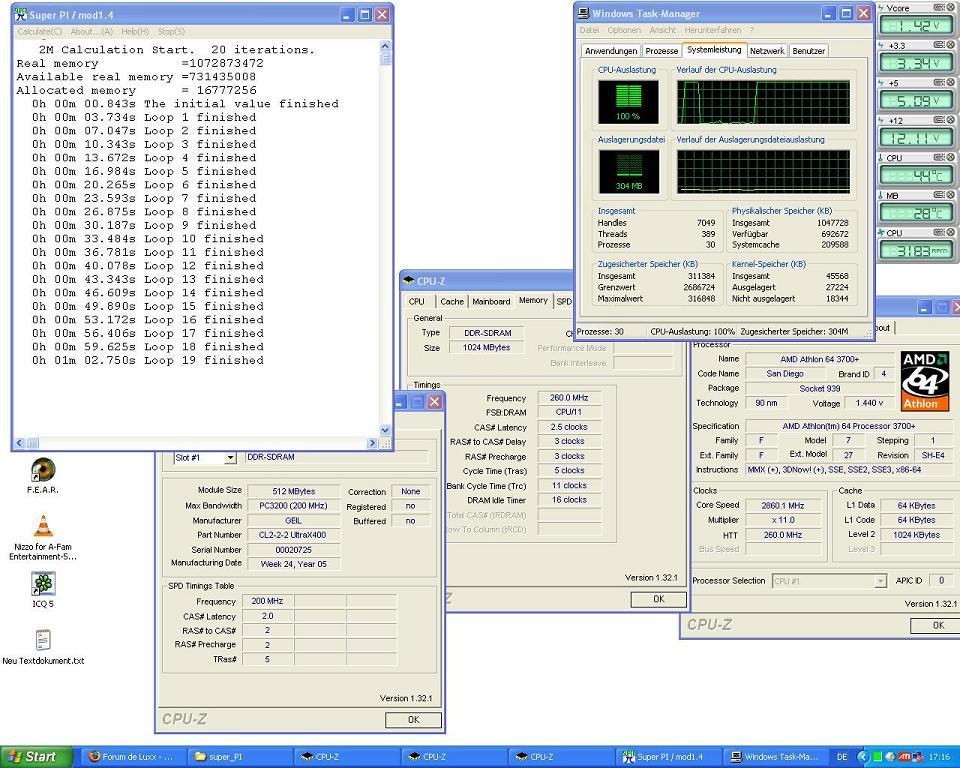960x768 pixels.
Task: Open Optionen menu in Task-Manager
Action: point(624,30)
